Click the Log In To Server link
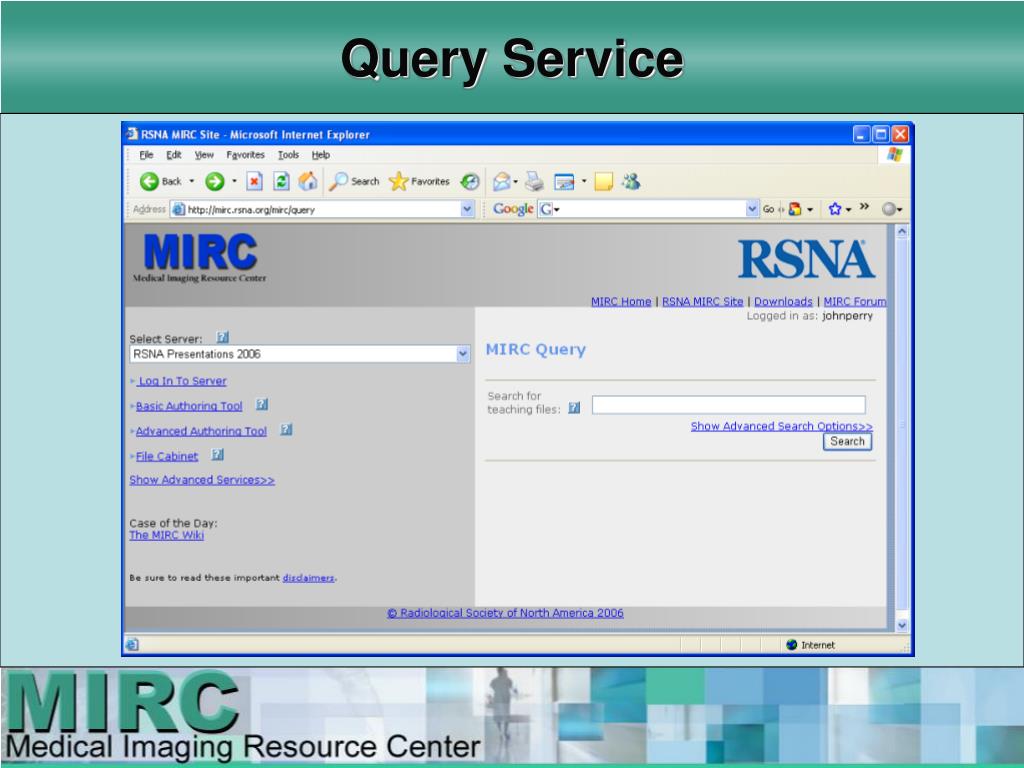The image size is (1024, 768). (182, 381)
